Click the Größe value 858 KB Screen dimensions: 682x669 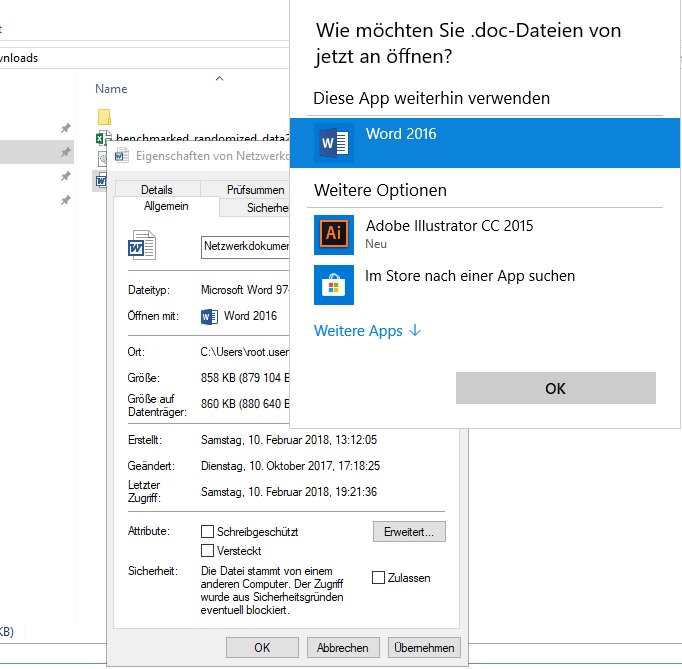tap(245, 378)
